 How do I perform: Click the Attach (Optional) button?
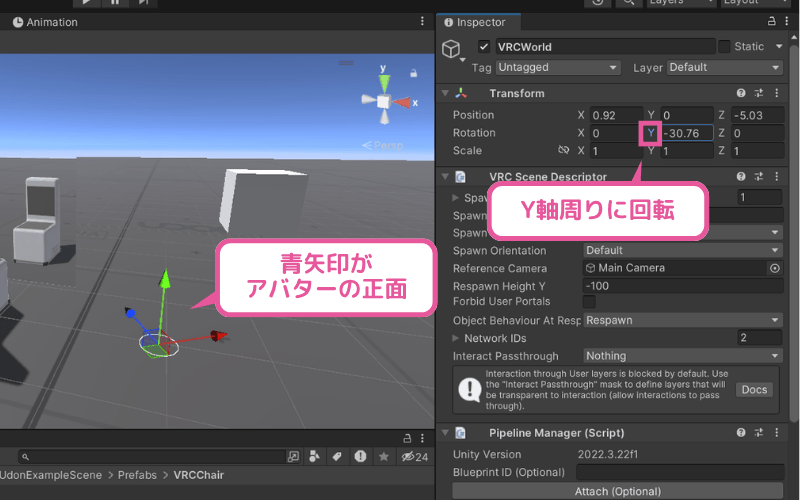[x=617, y=491]
